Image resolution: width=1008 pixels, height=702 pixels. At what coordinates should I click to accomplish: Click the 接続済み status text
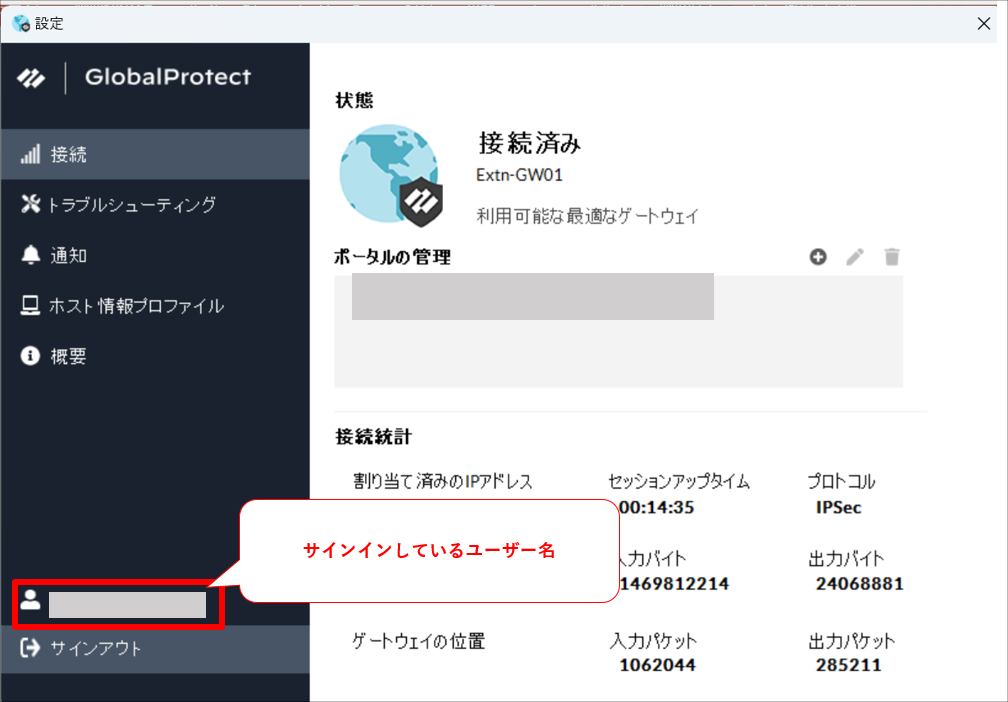point(530,143)
